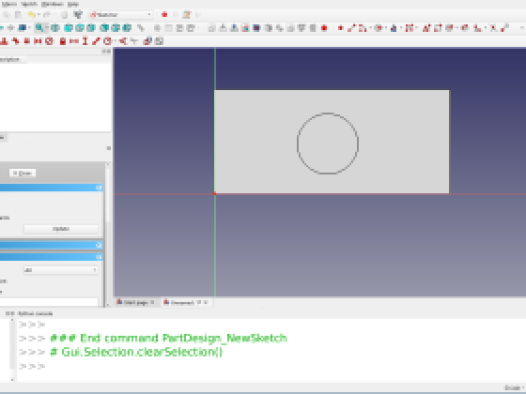Open the Windows menu
The width and height of the screenshot is (526, 394).
point(52,4)
